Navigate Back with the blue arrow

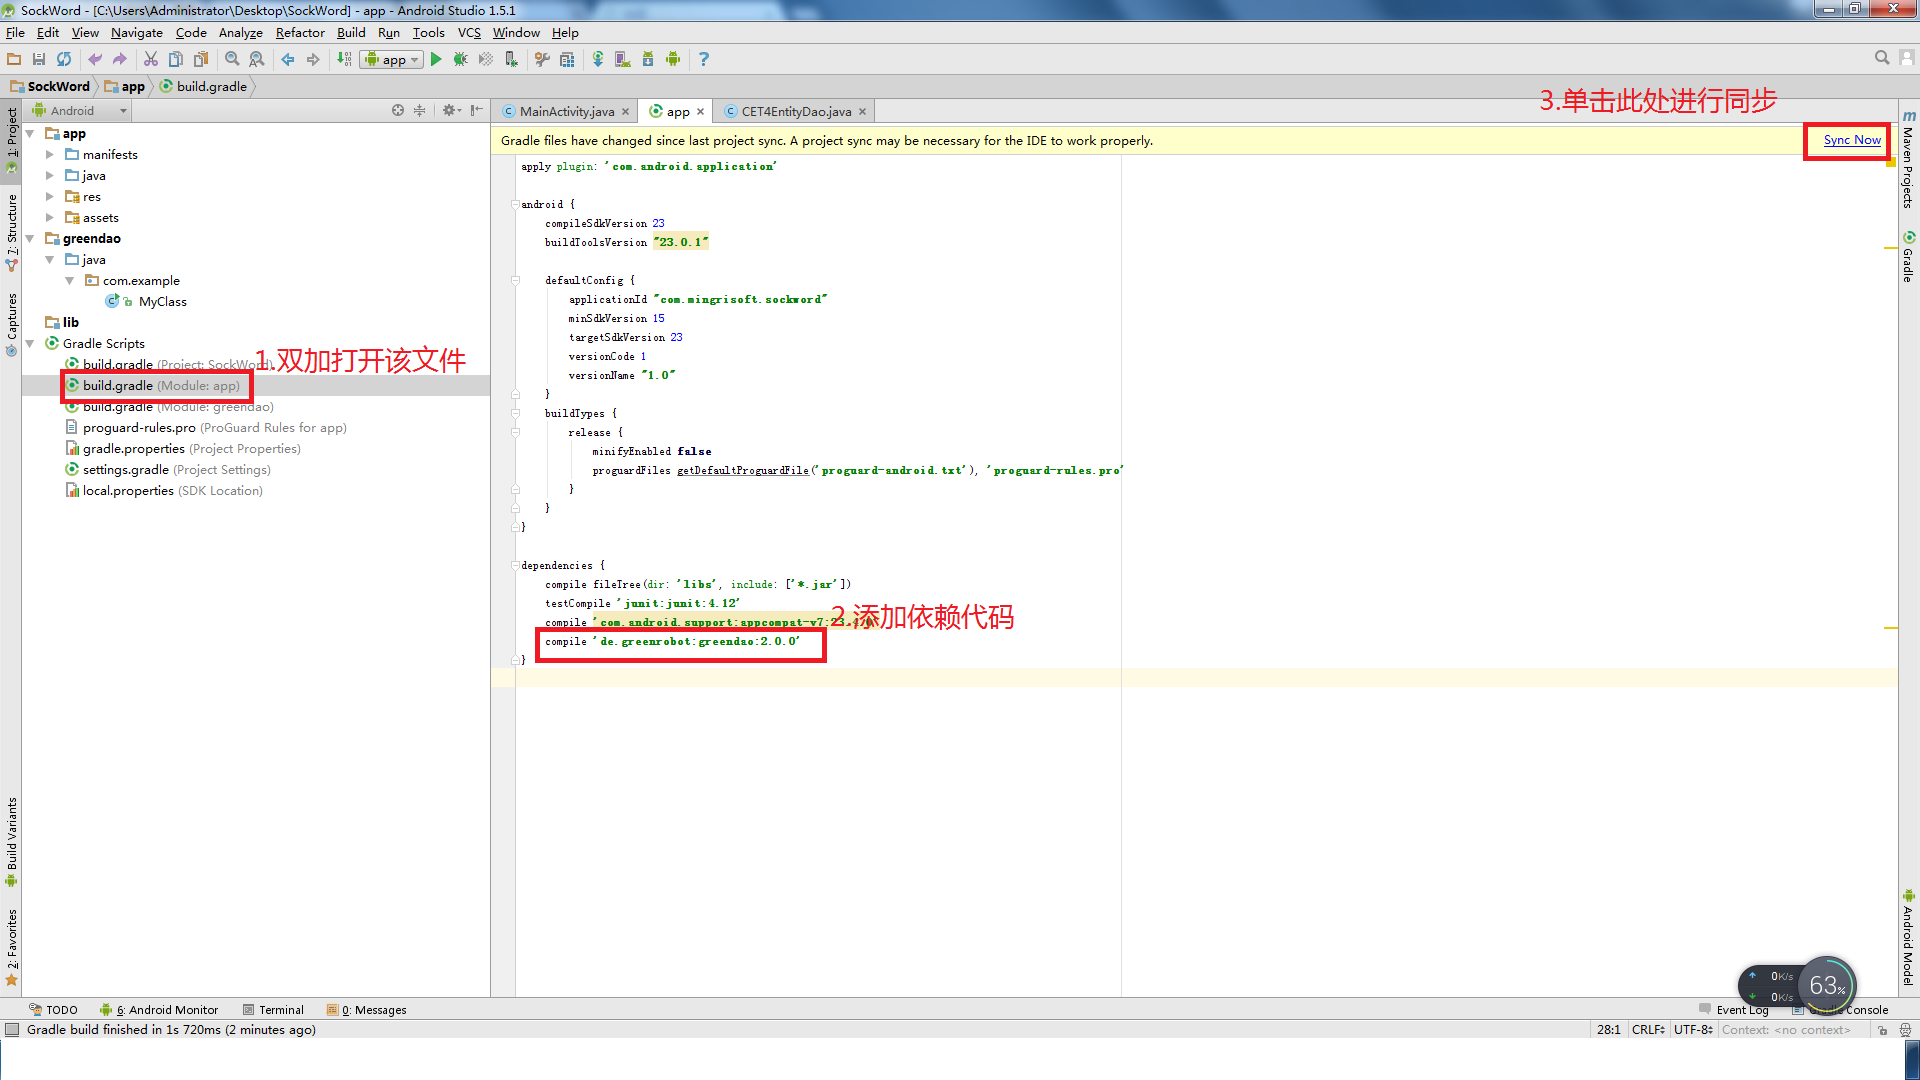click(288, 59)
